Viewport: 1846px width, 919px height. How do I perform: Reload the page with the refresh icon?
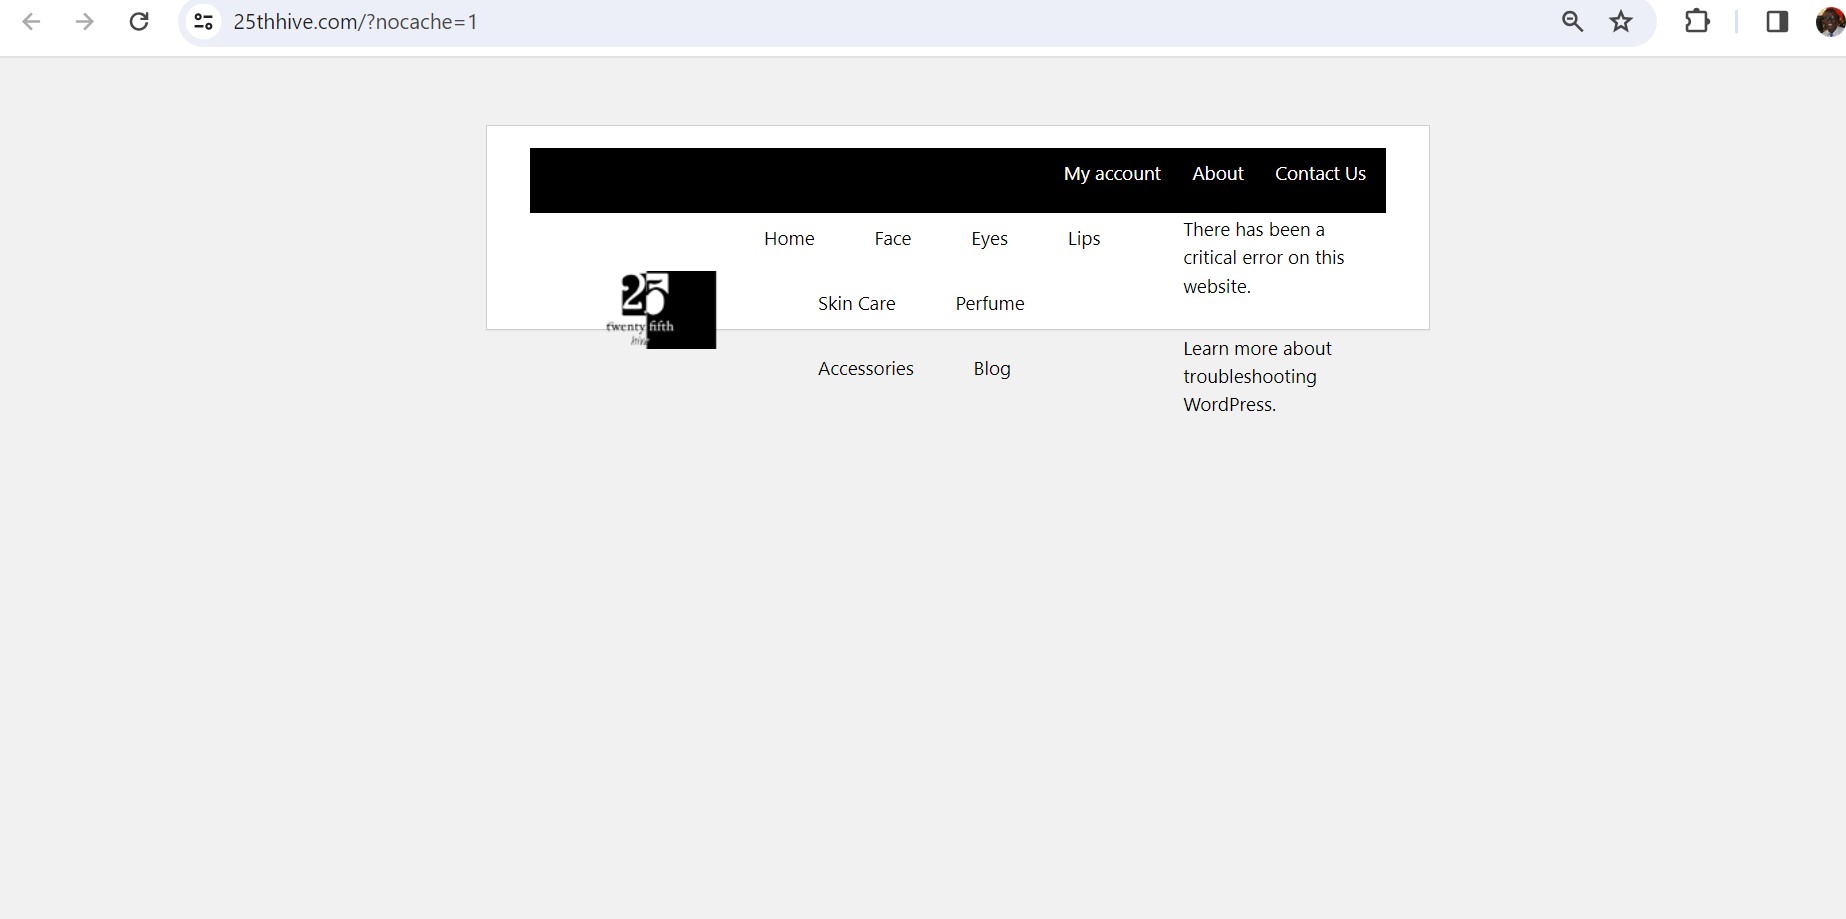[139, 21]
